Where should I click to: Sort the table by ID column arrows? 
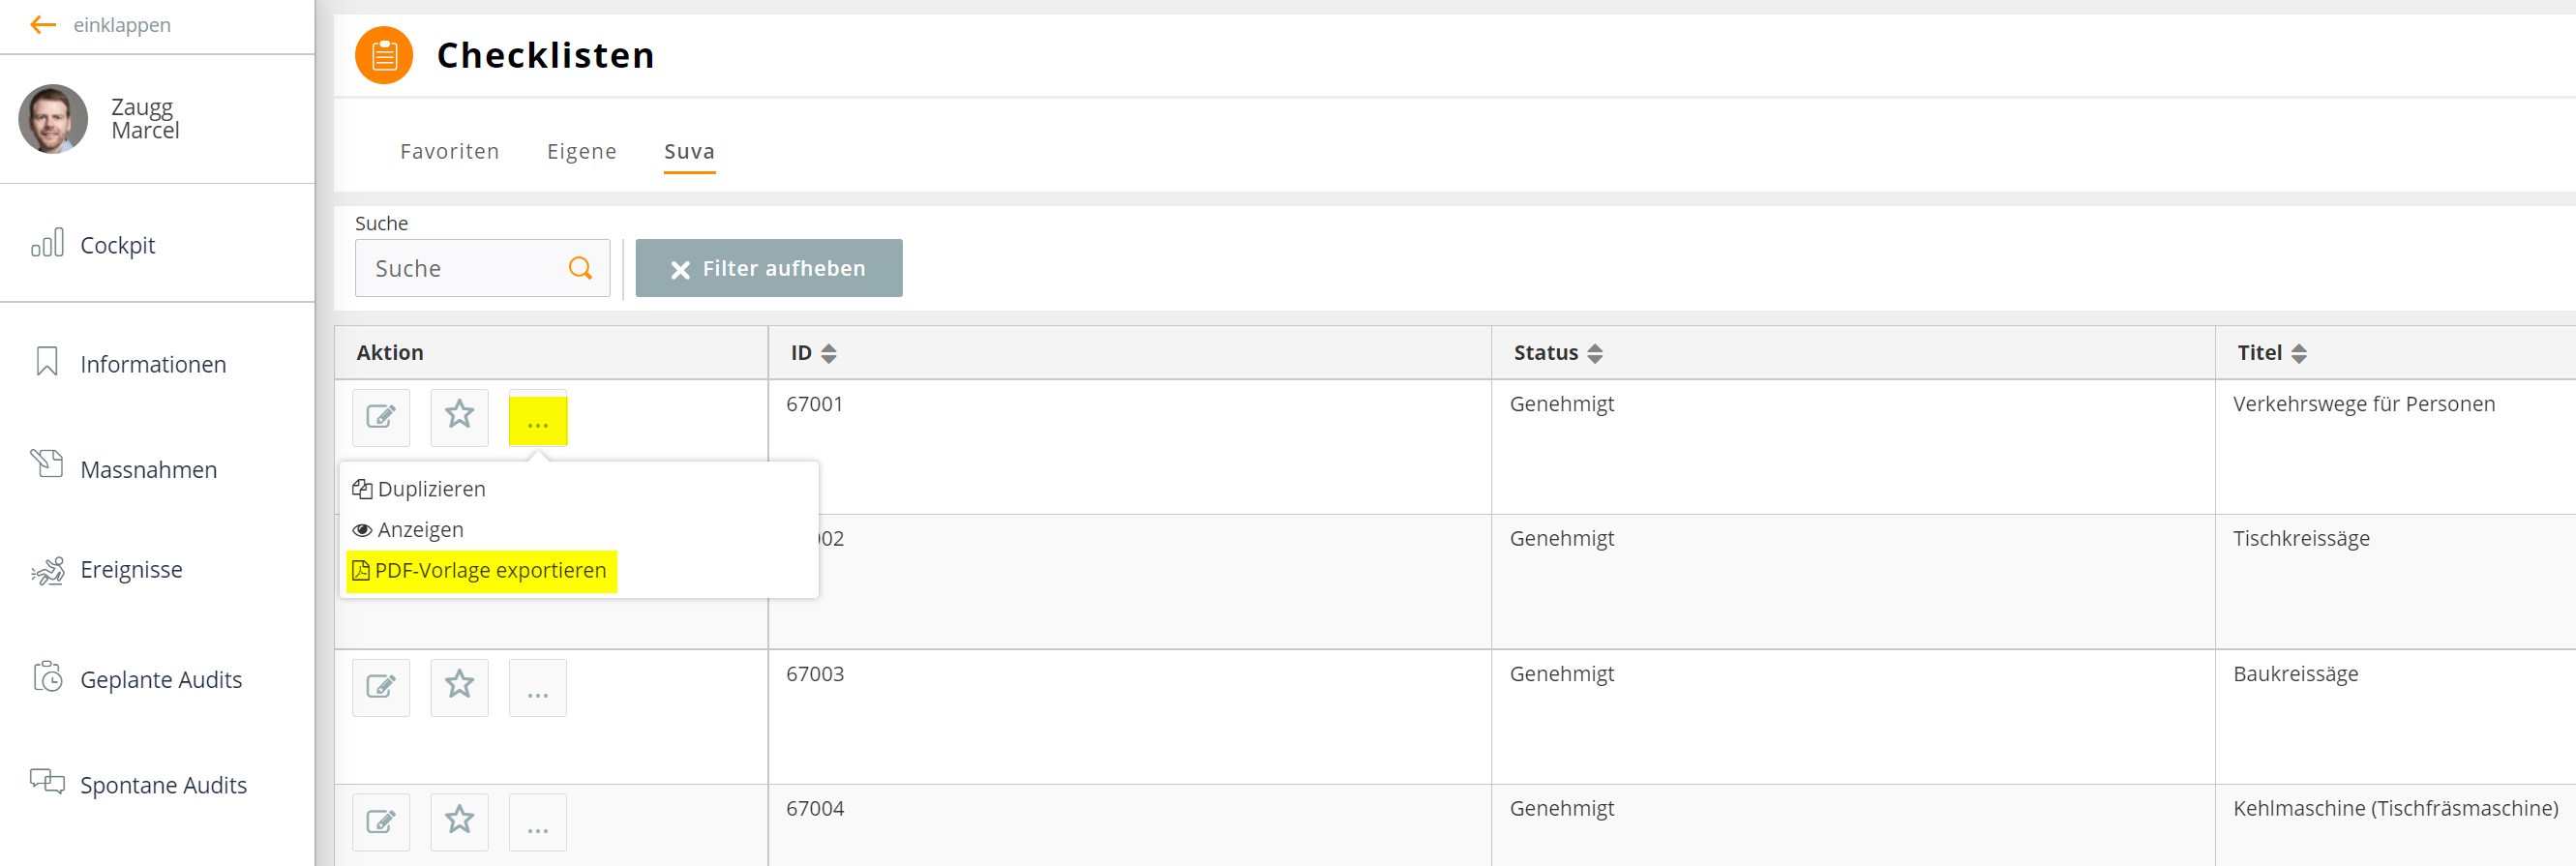point(828,353)
